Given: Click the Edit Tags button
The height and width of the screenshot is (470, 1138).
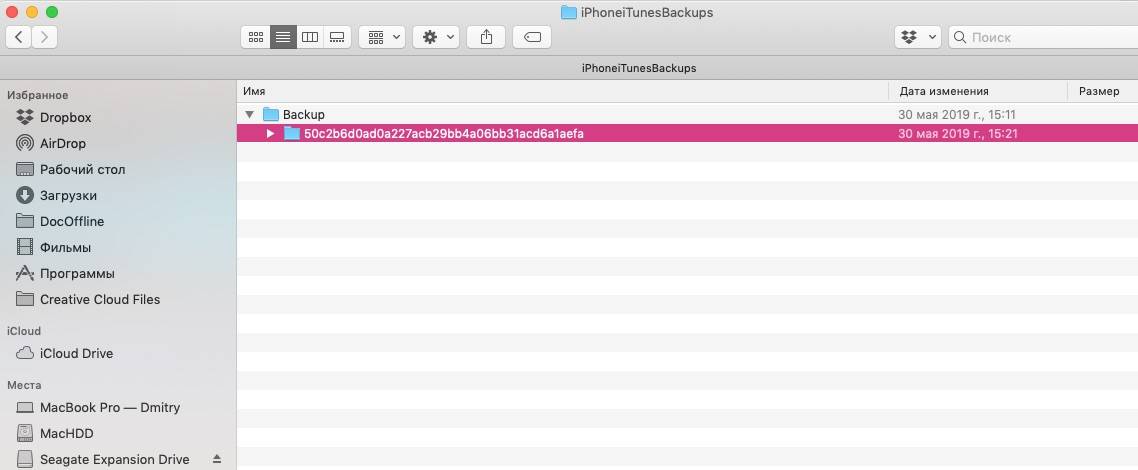Looking at the screenshot, I should [x=532, y=37].
